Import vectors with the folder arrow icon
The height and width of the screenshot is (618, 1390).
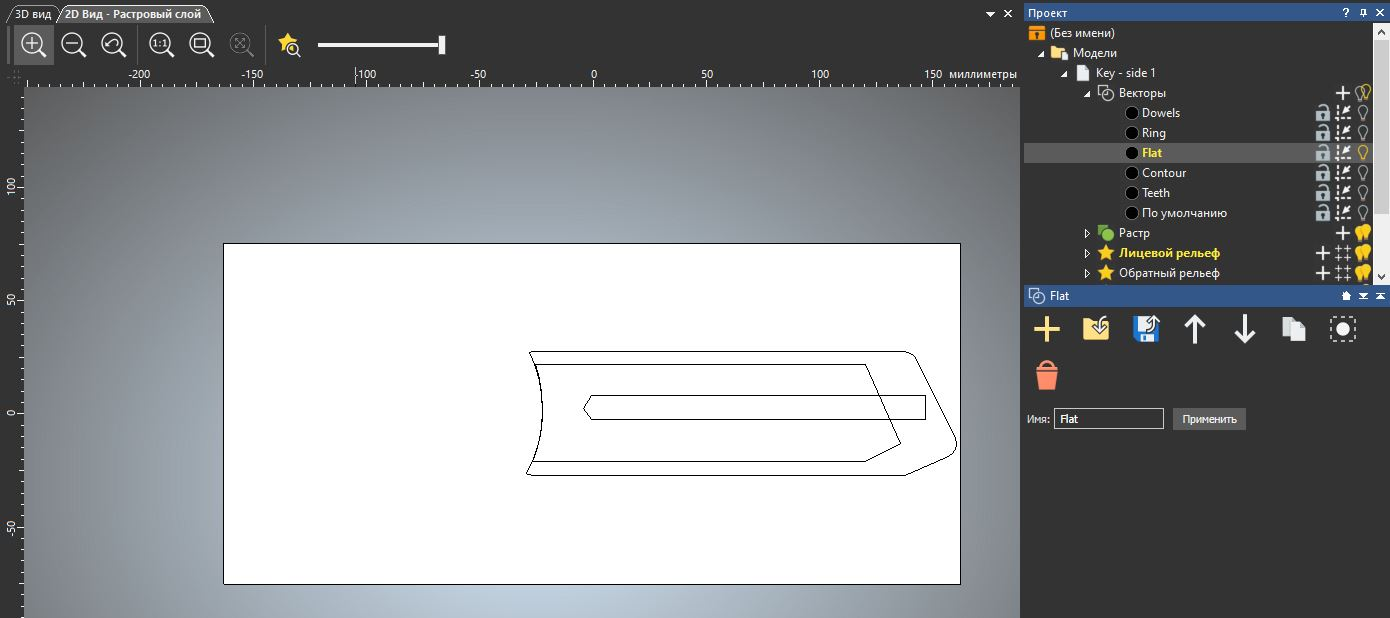click(x=1096, y=329)
